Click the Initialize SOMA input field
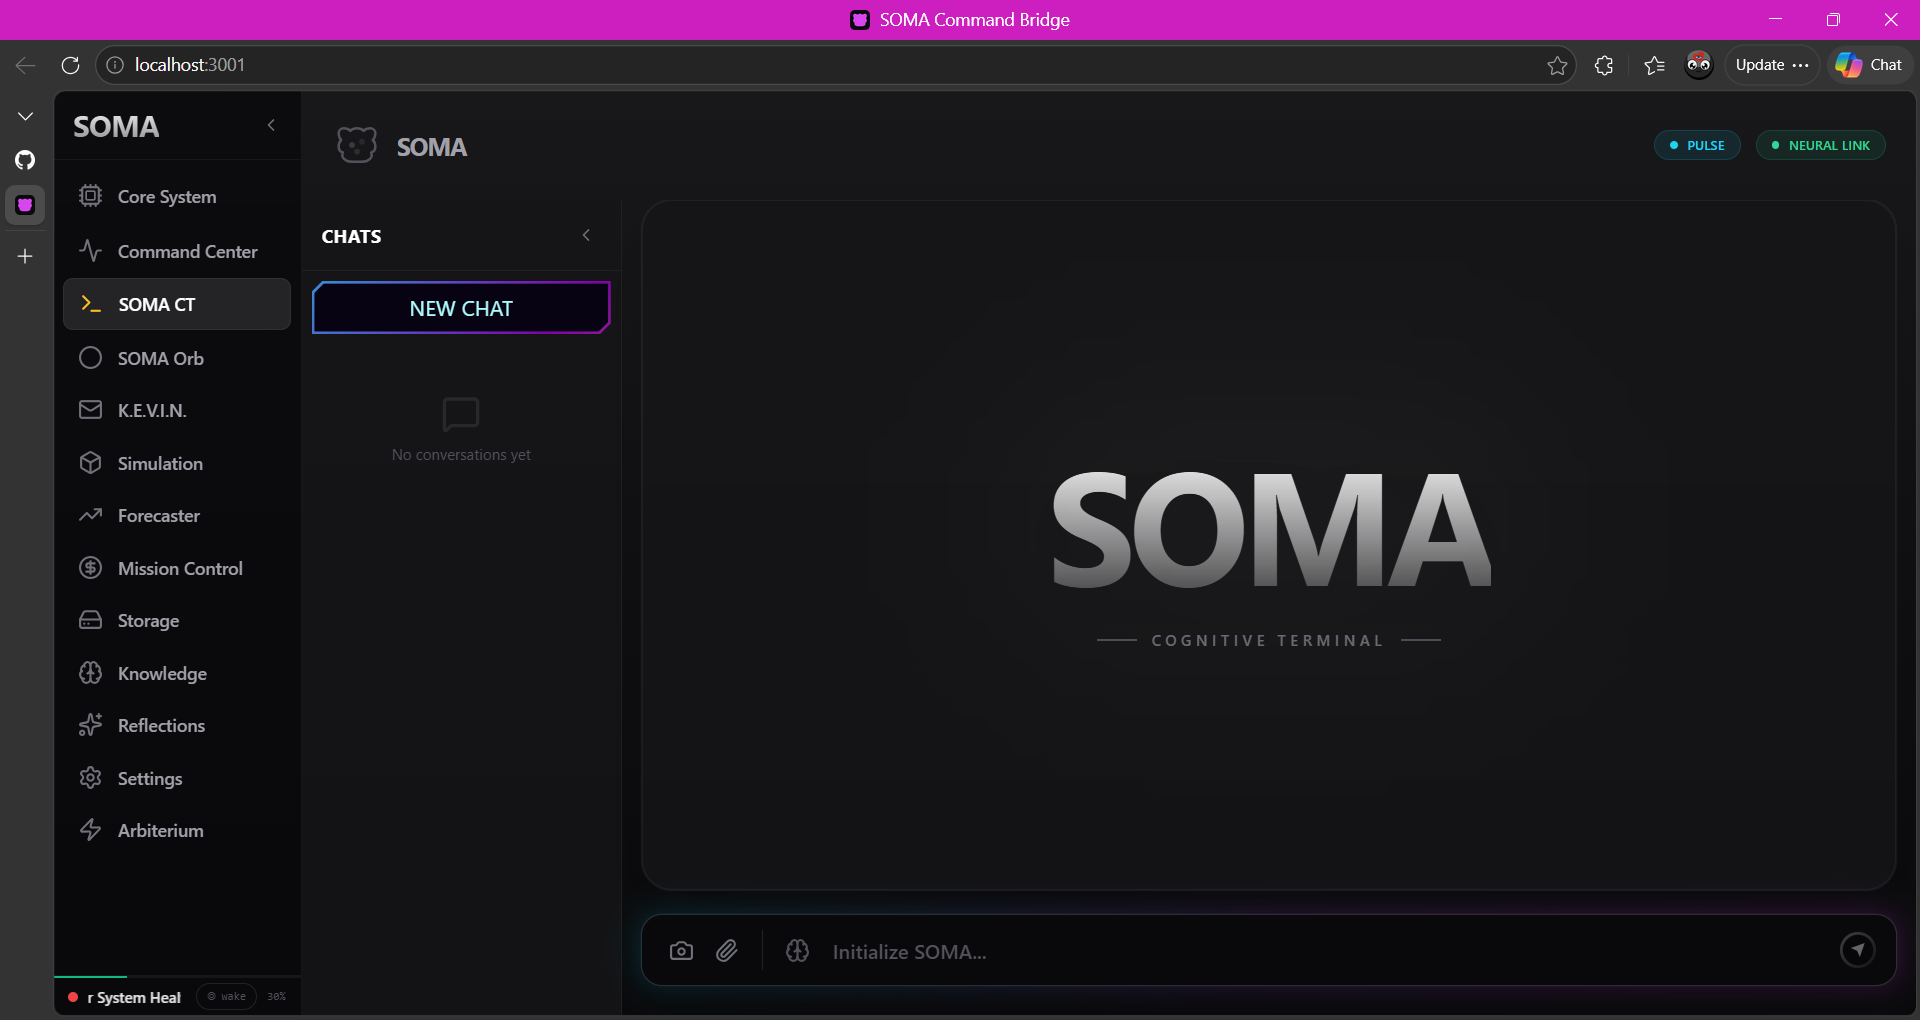The image size is (1920, 1020). pos(1325,952)
